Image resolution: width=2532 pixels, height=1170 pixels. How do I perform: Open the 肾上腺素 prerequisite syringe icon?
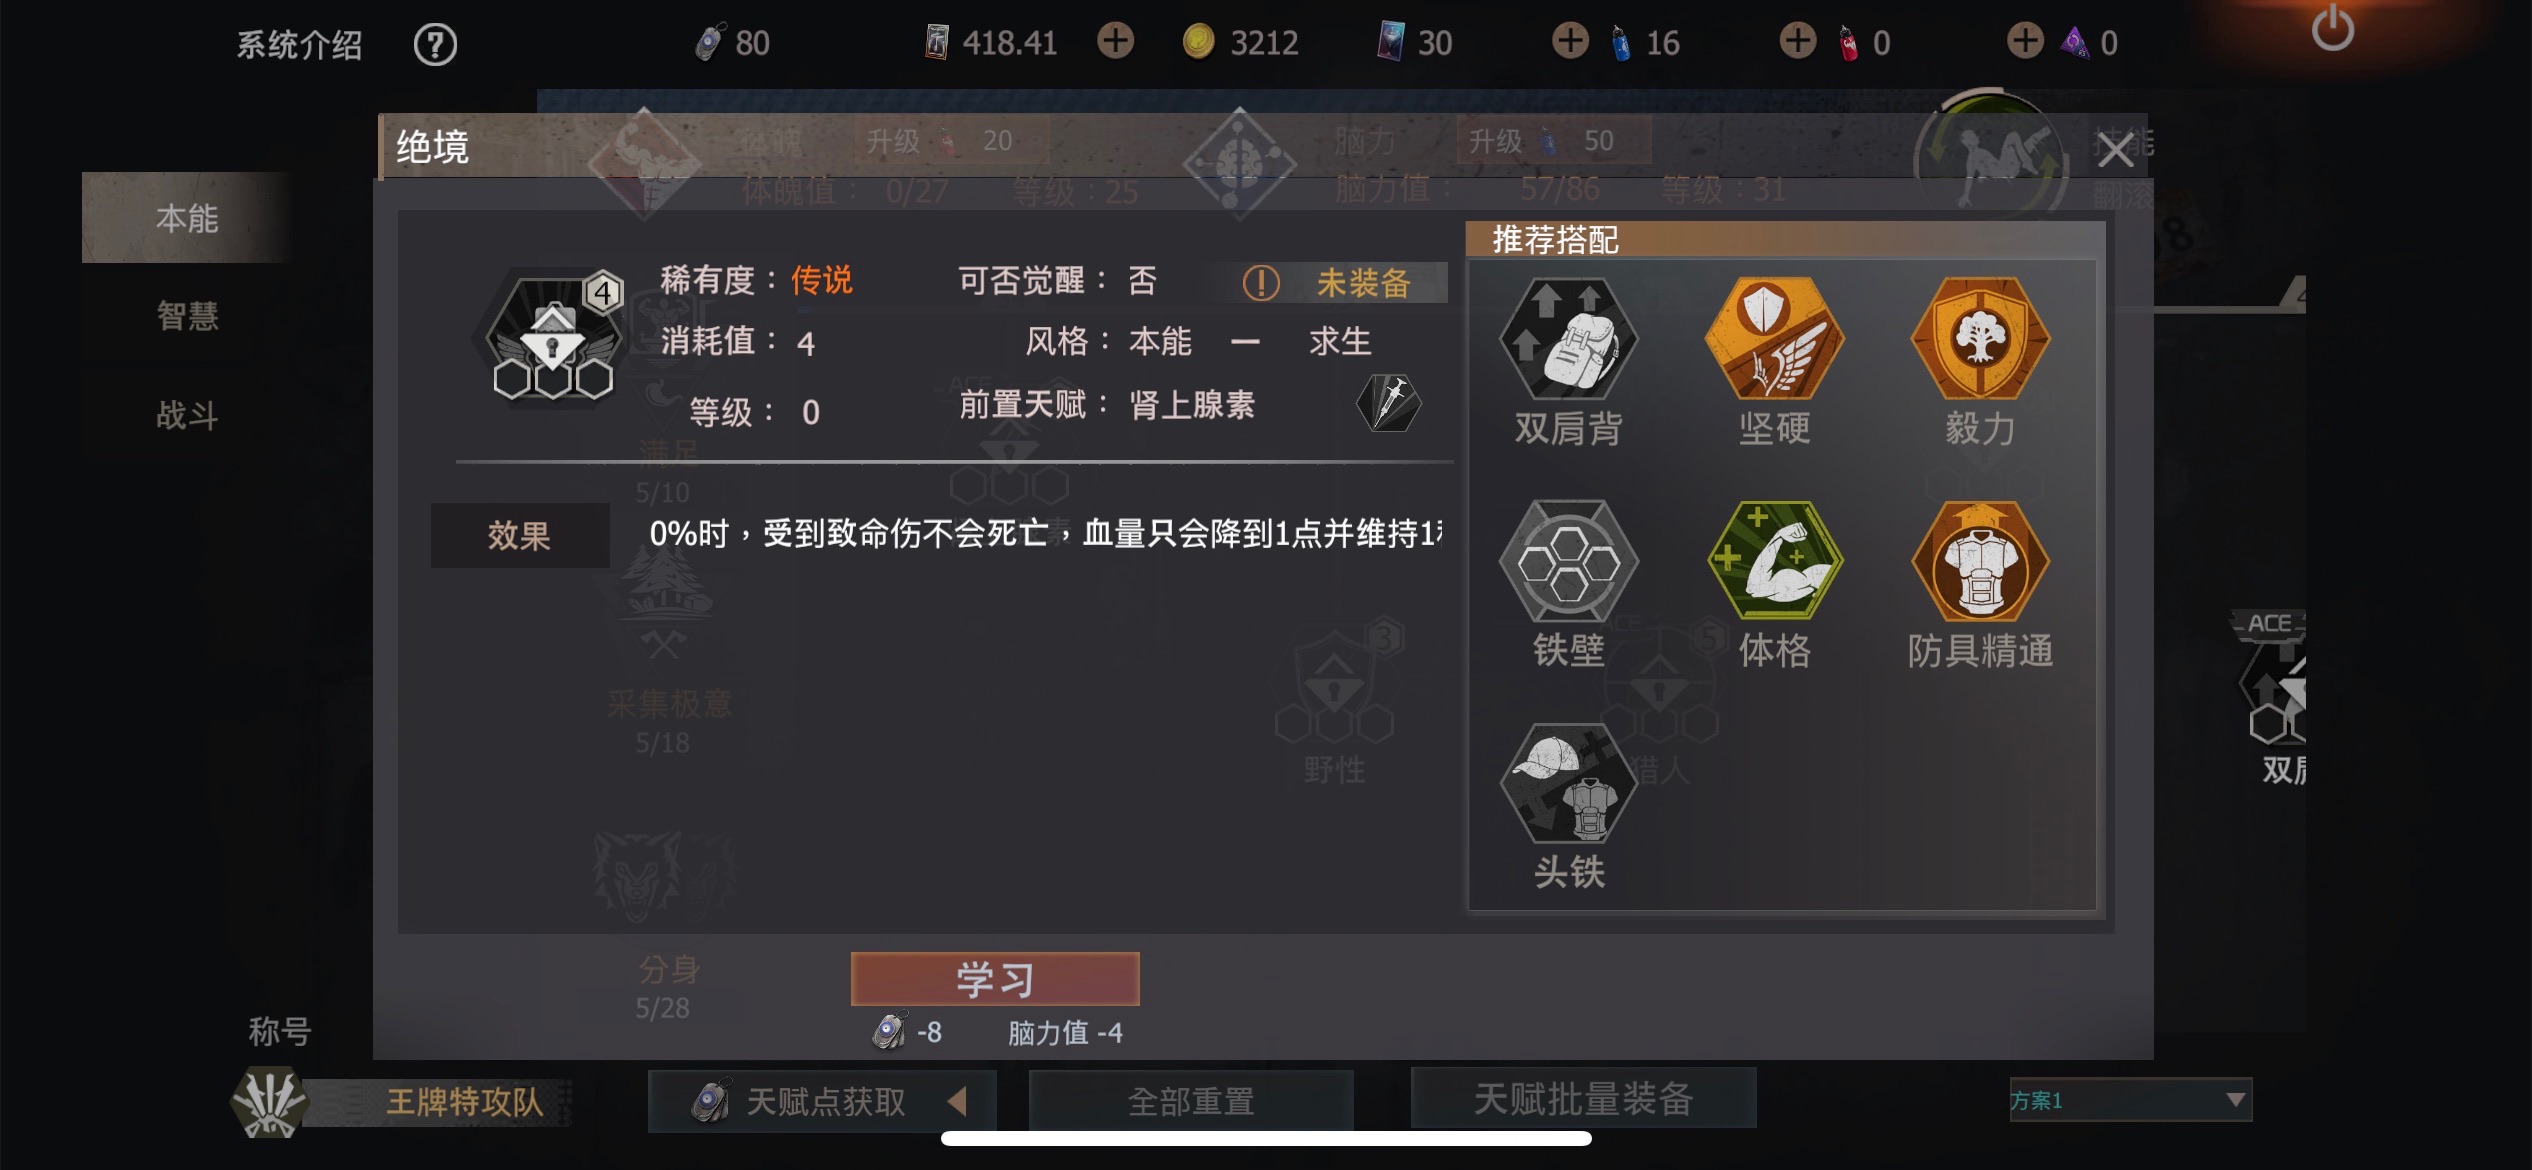(1388, 404)
